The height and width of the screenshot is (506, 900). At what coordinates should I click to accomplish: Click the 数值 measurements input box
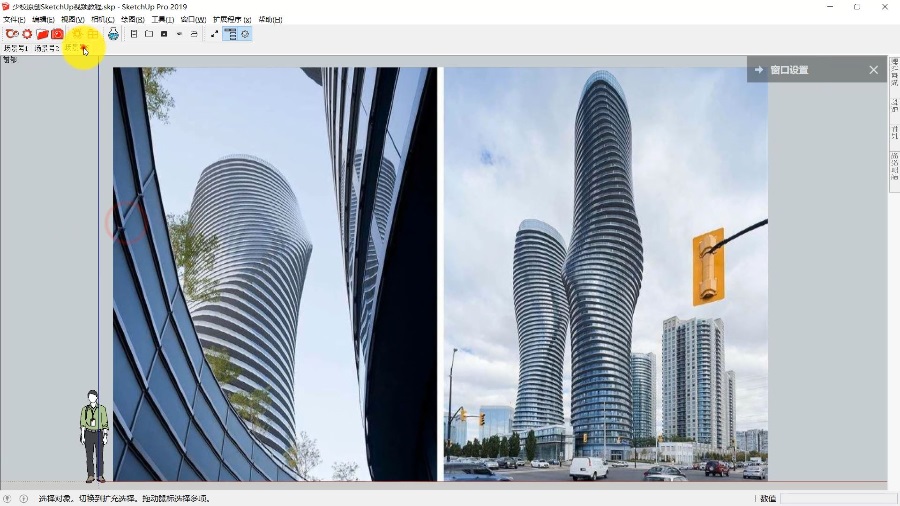pos(837,499)
